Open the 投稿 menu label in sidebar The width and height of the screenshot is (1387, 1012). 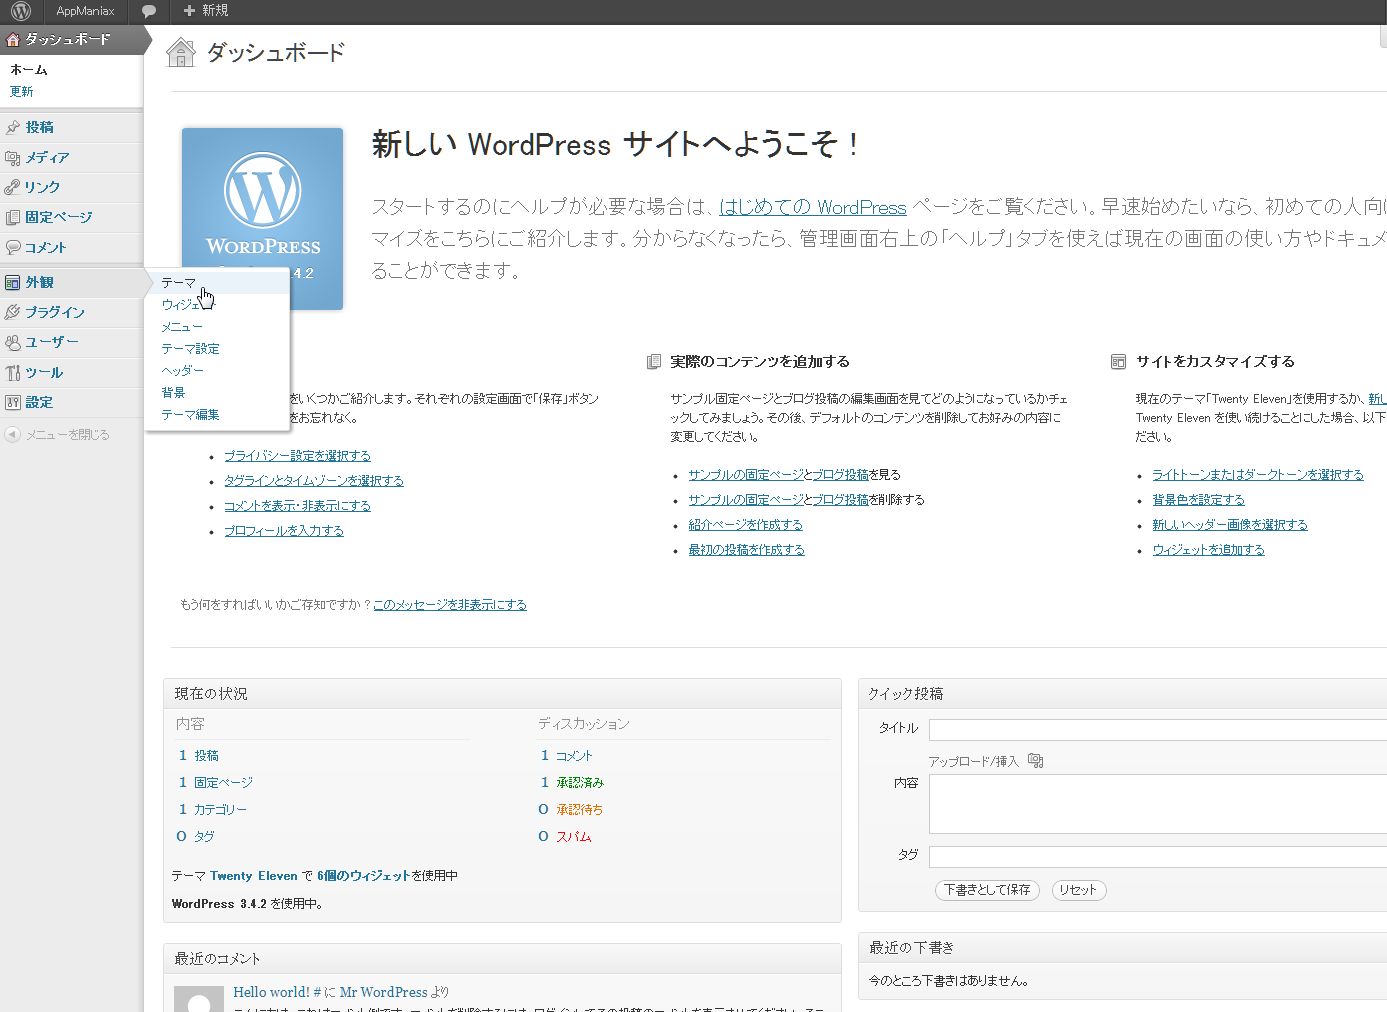tap(39, 127)
